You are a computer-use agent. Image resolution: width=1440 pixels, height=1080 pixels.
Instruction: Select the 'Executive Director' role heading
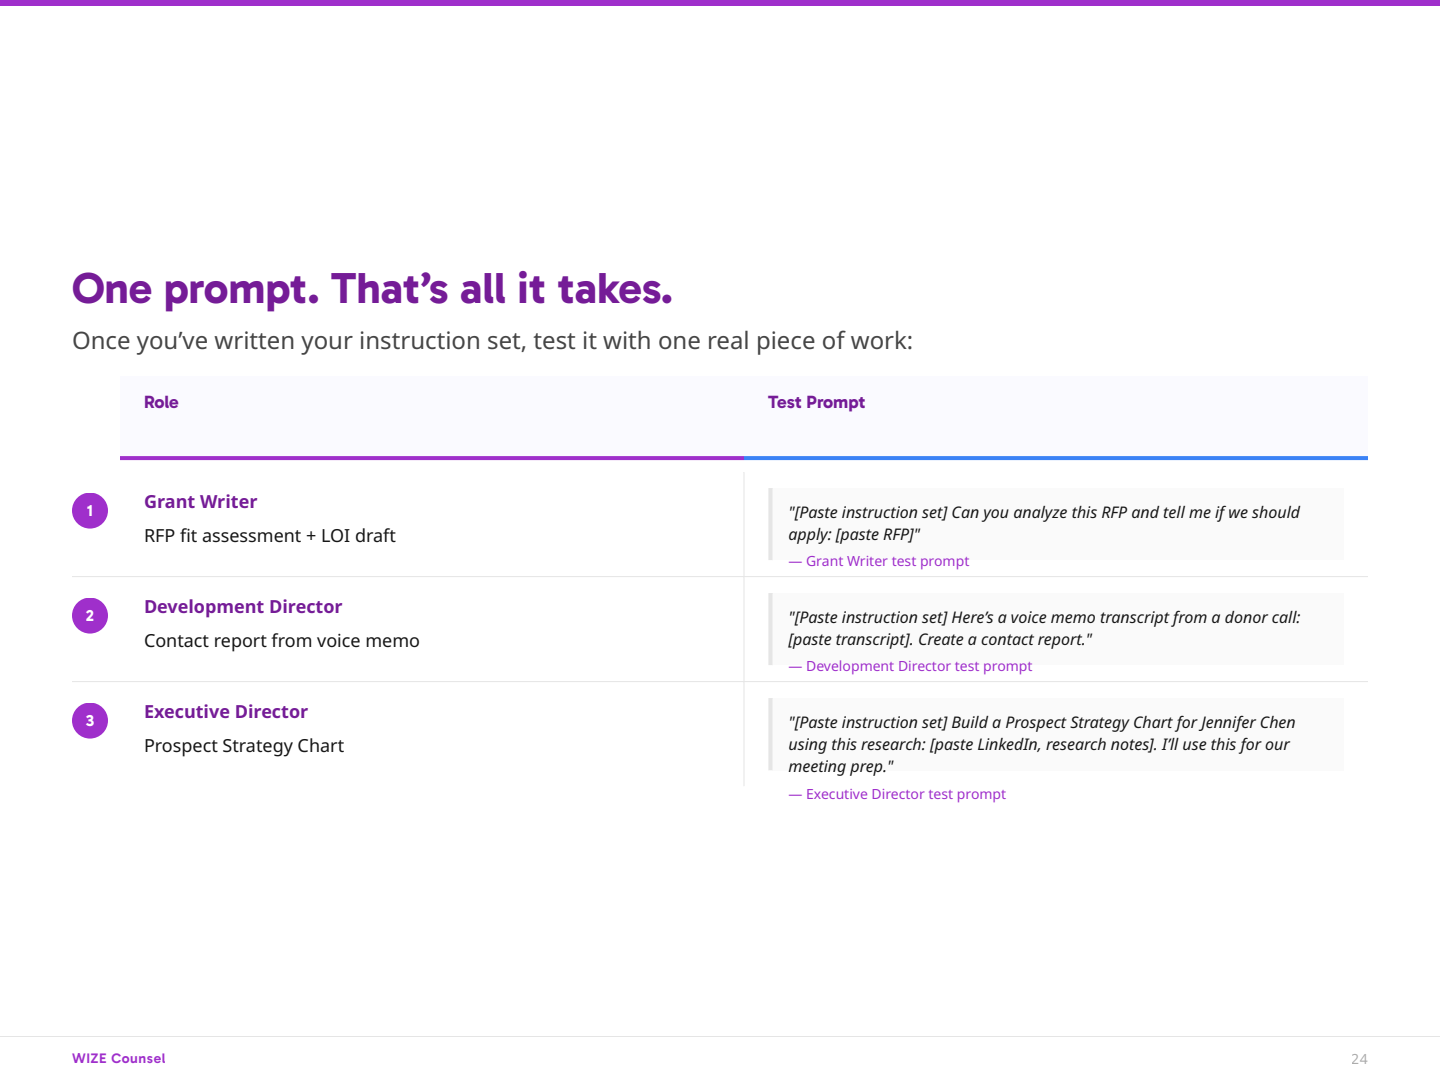click(226, 712)
